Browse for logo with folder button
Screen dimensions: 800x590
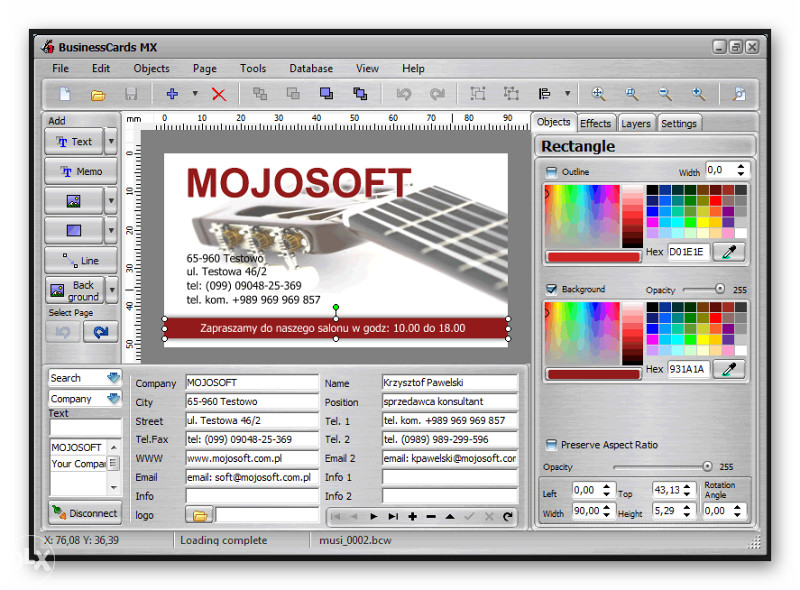(199, 515)
